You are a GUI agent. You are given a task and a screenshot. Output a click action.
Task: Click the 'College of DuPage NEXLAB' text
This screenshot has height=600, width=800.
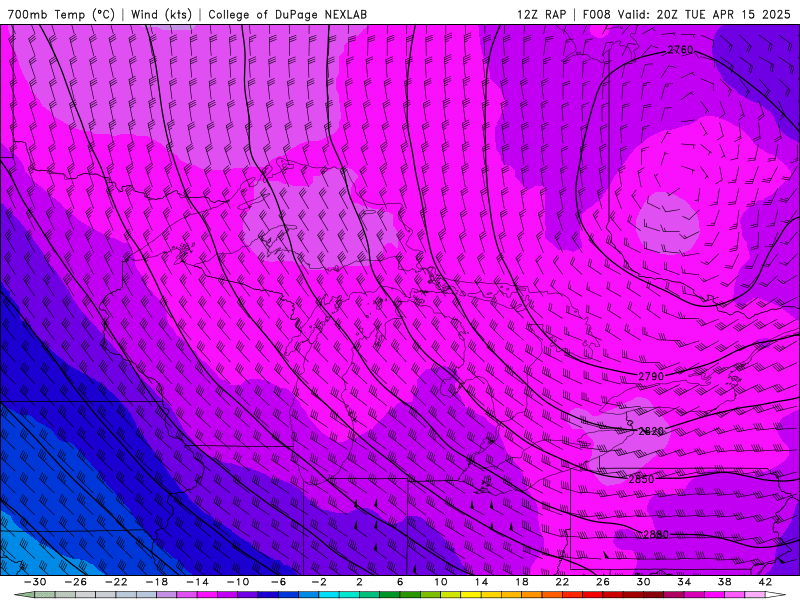287,15
